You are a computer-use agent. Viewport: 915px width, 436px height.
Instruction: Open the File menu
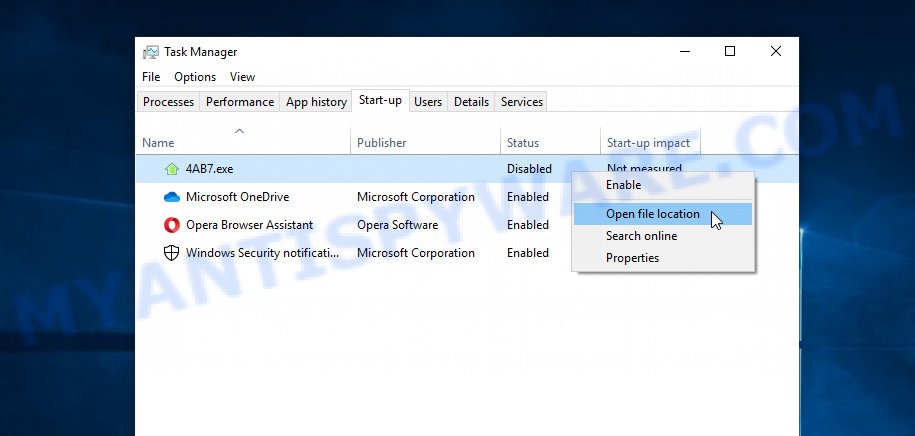(x=151, y=77)
